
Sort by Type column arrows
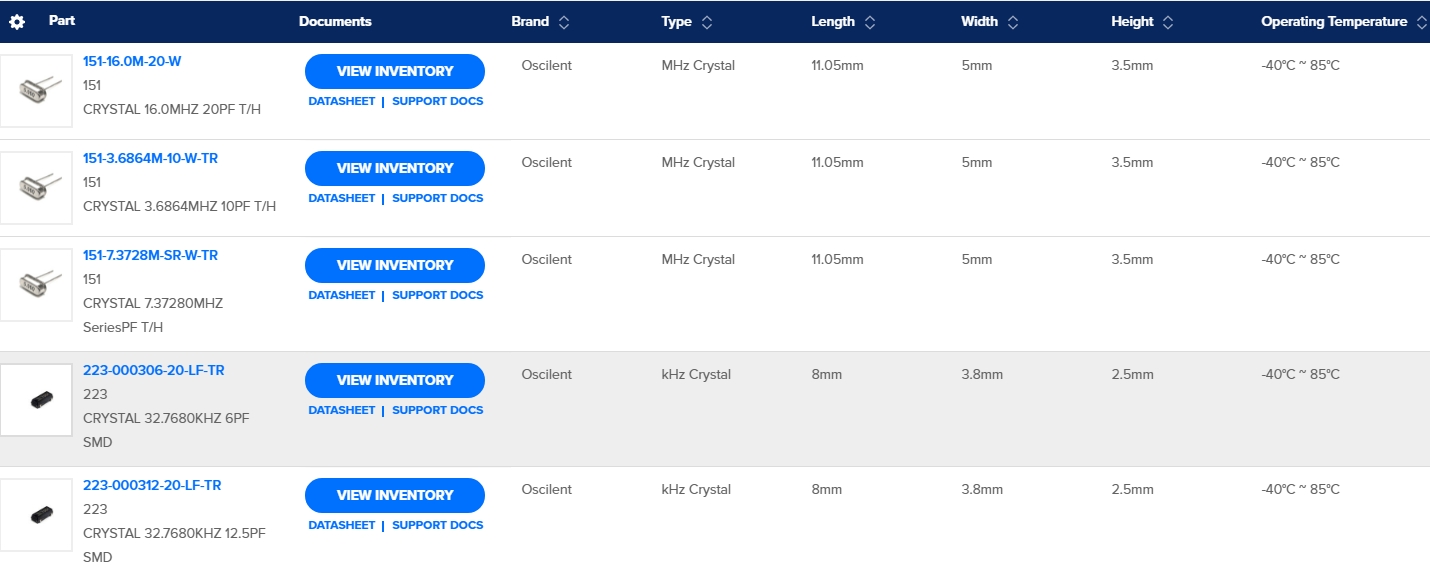[707, 22]
